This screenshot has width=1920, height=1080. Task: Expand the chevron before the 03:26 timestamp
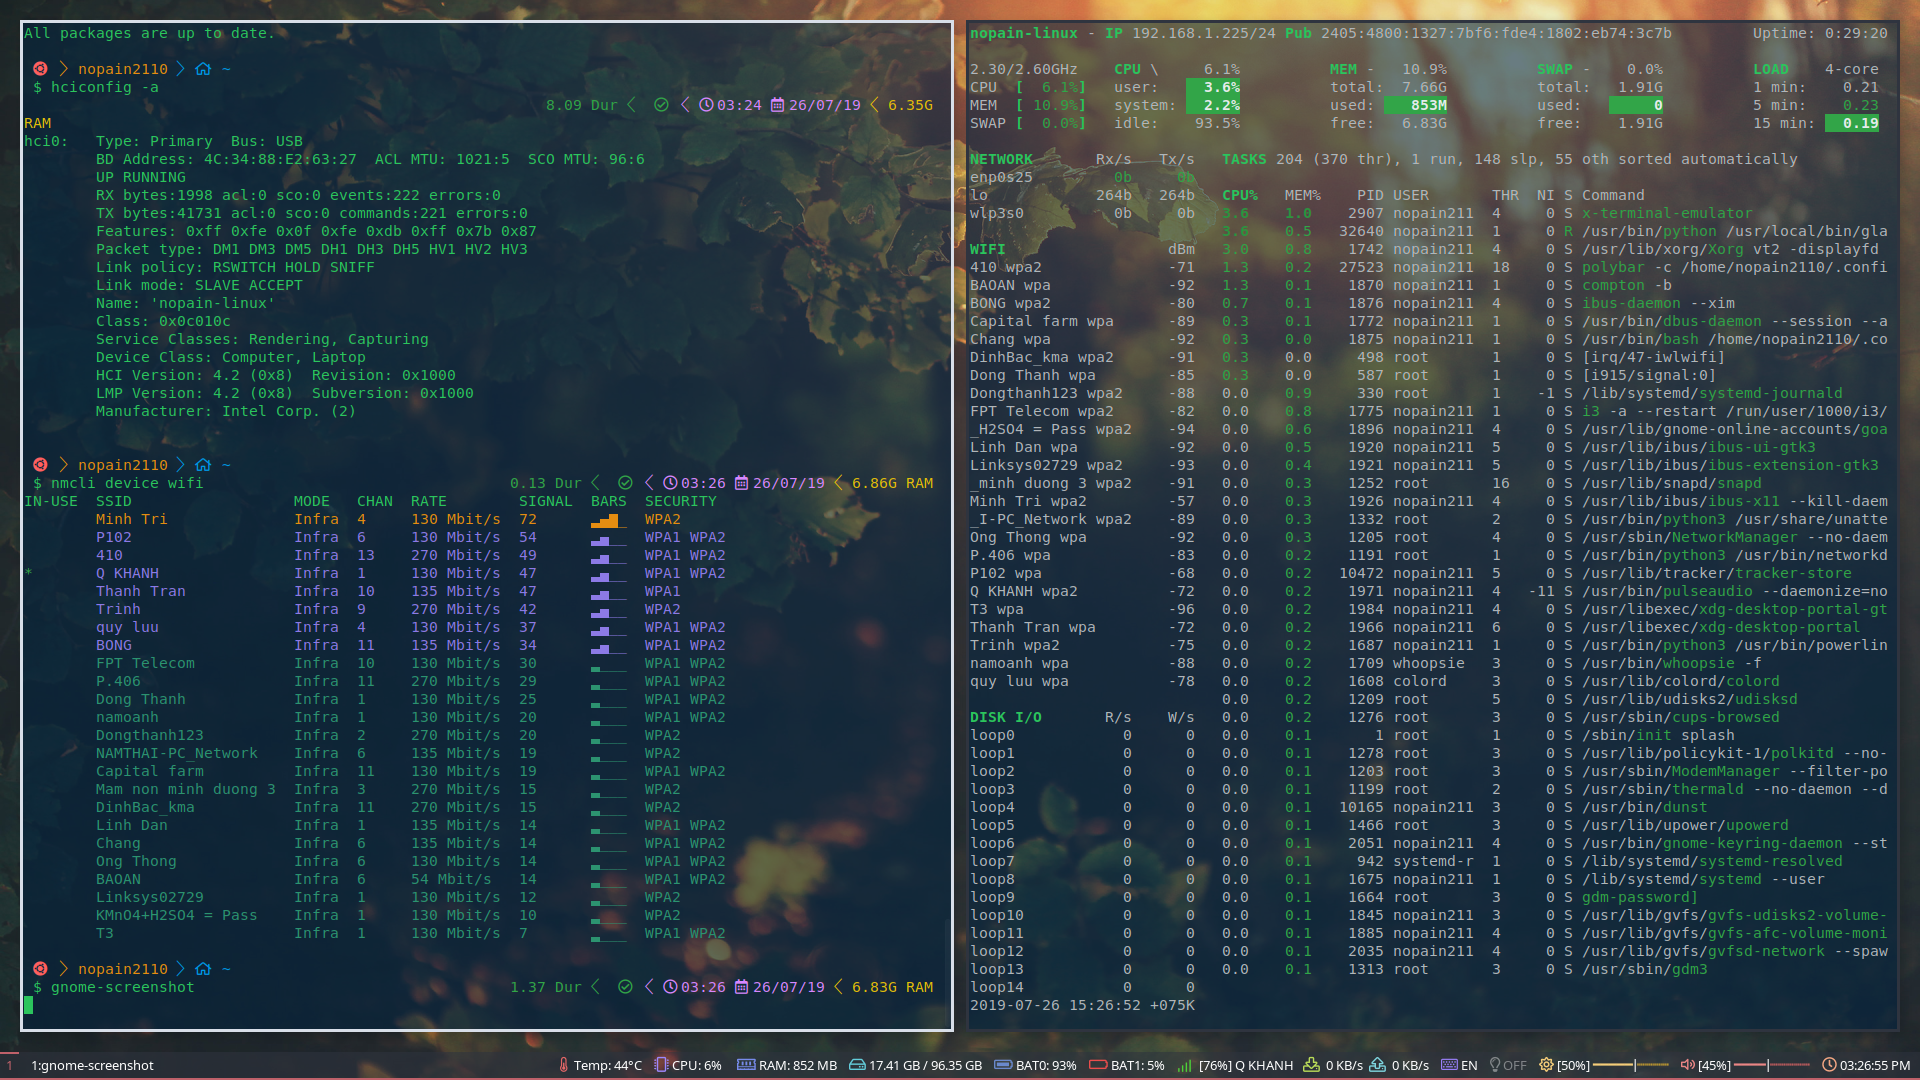coord(650,483)
